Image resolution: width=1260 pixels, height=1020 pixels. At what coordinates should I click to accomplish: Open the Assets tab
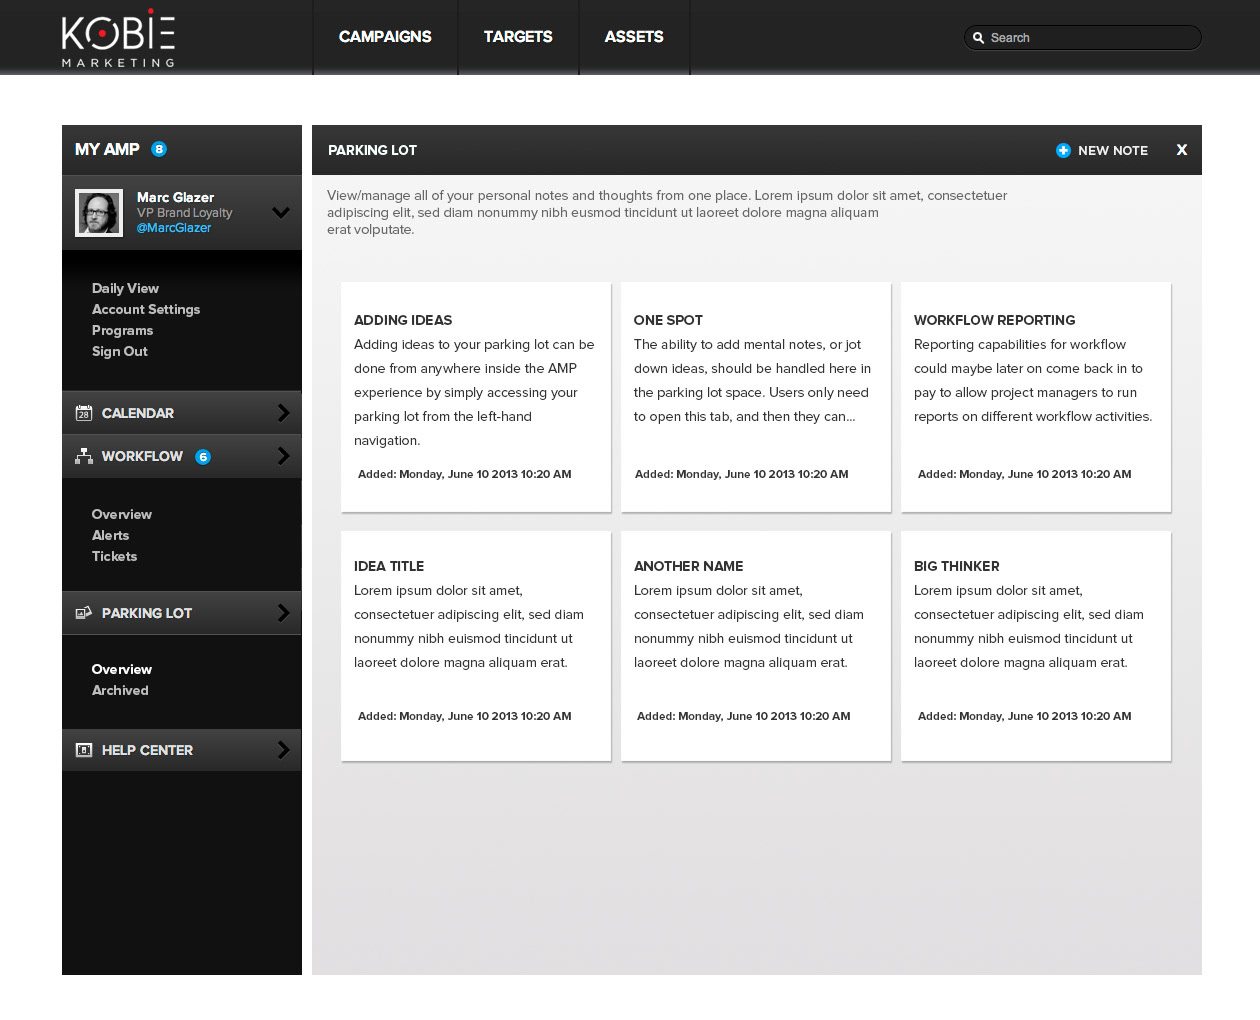coord(634,37)
